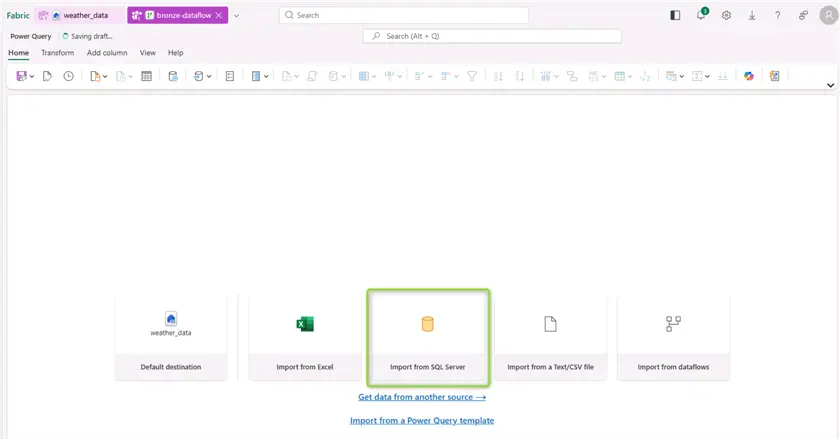Click the Filter rows funnel icon
The height and width of the screenshot is (439, 840).
pos(472,76)
